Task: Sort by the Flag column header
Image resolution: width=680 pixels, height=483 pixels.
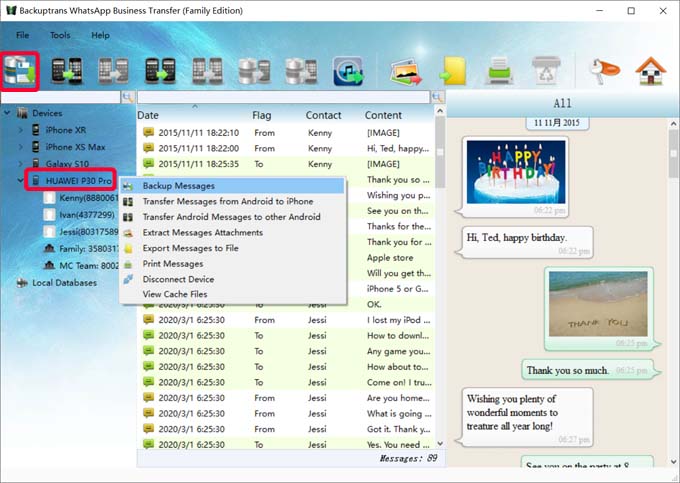Action: pos(262,115)
